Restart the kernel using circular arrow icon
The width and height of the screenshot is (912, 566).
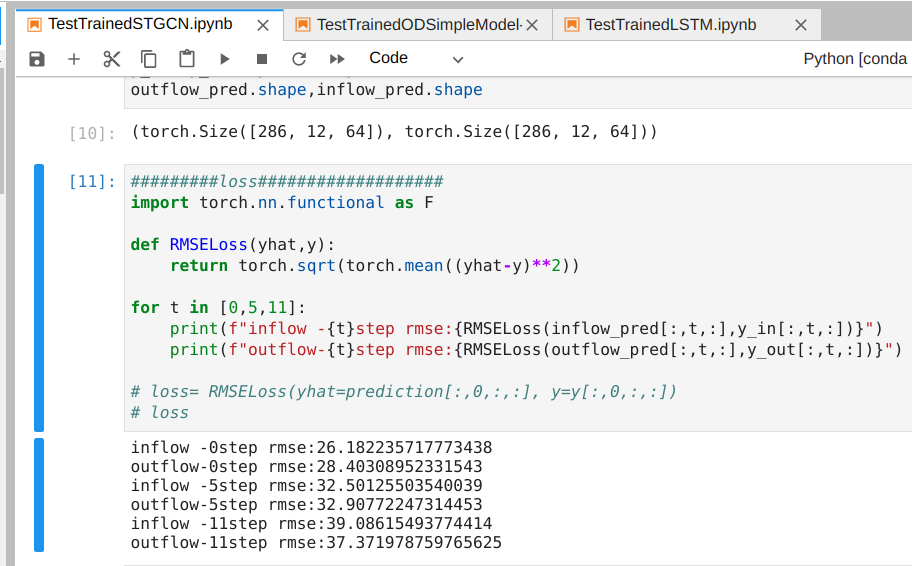coord(299,59)
